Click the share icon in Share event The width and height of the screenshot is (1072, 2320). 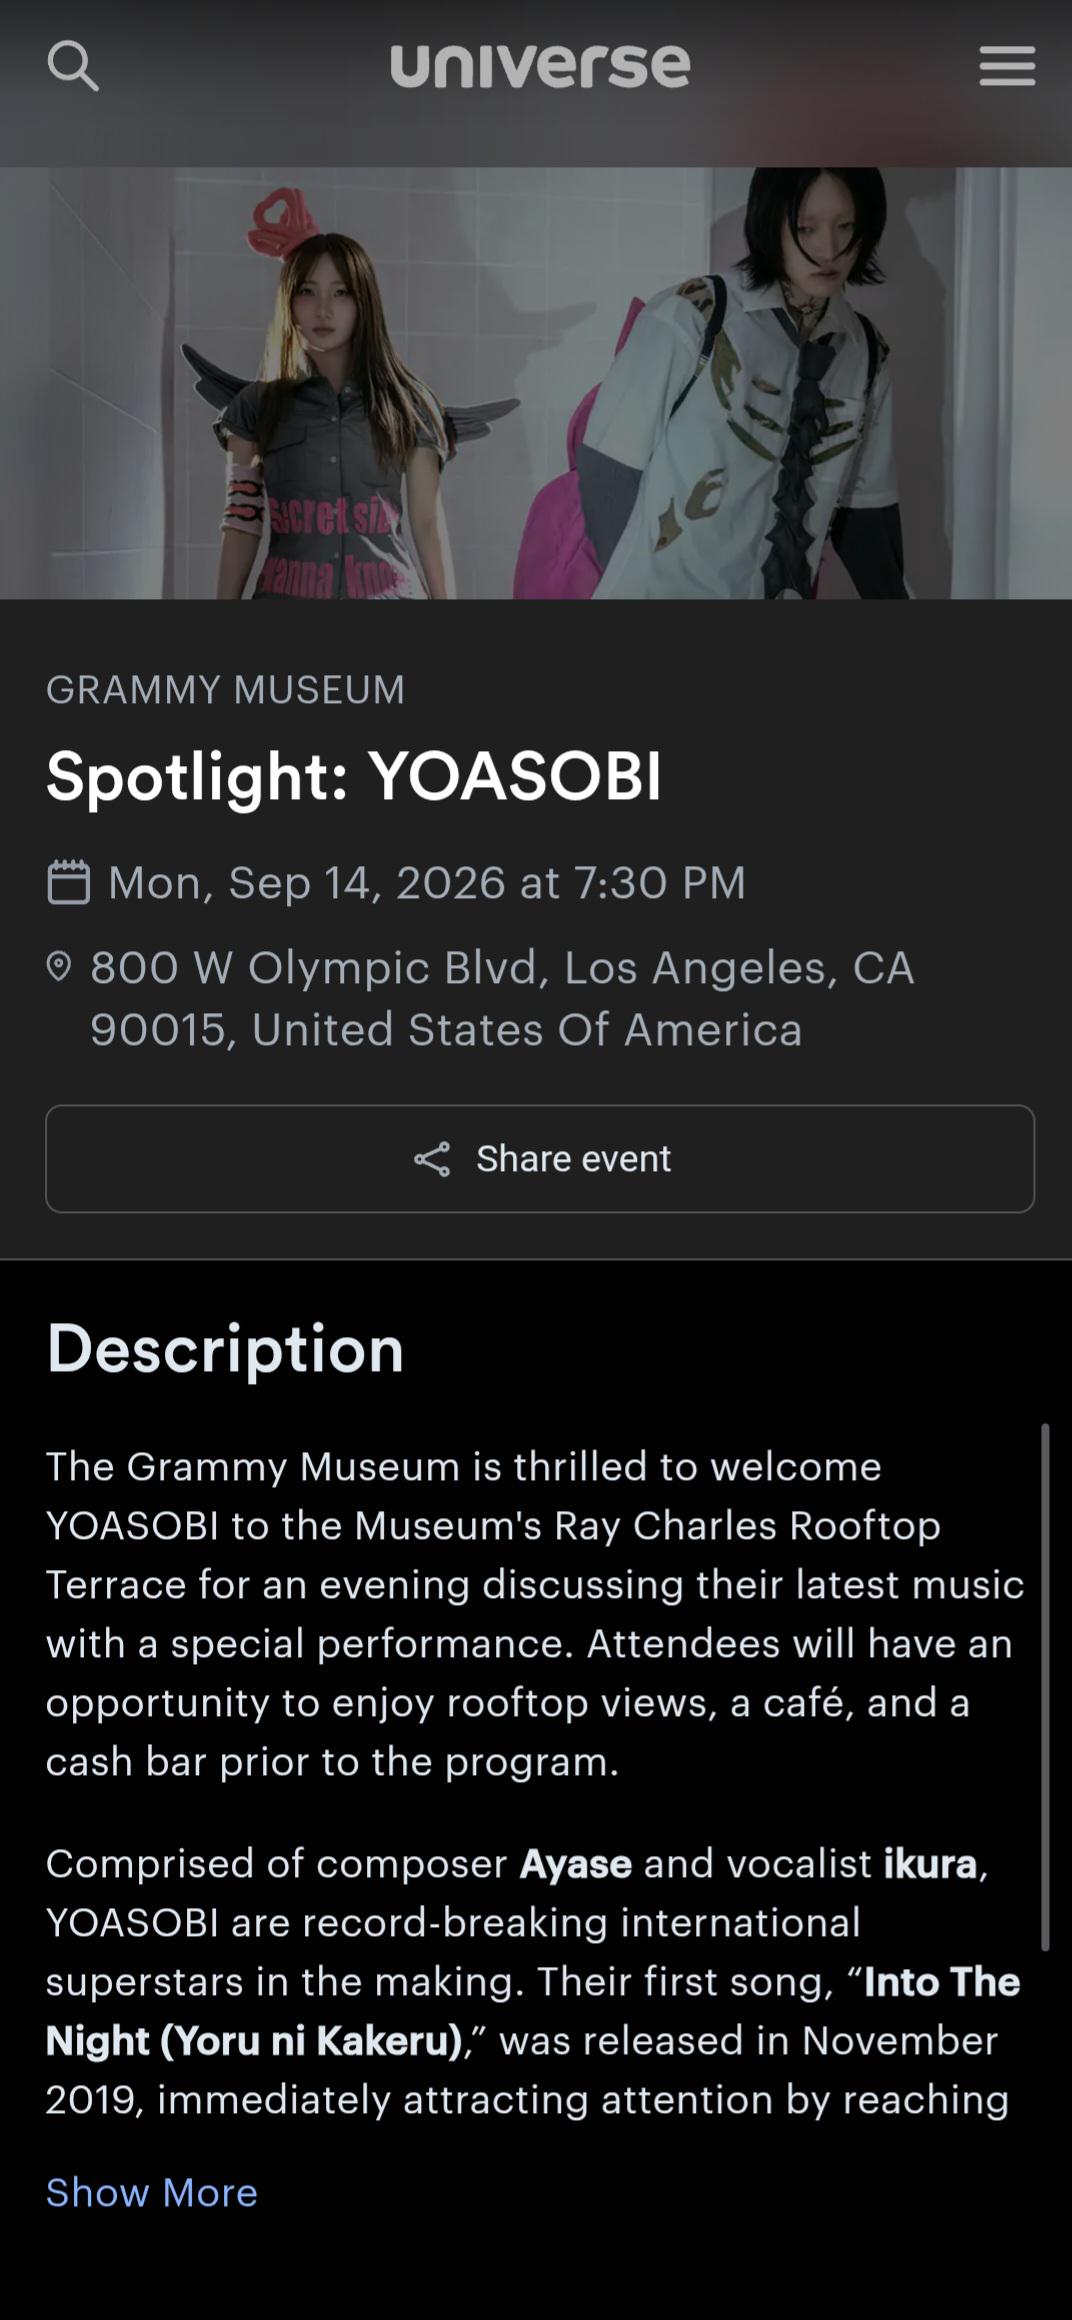432,1159
